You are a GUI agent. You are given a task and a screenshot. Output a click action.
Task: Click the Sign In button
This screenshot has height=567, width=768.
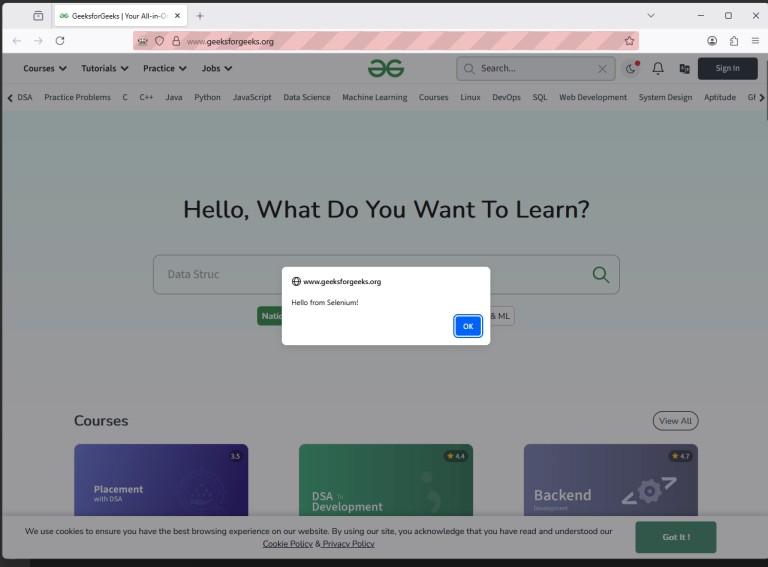click(727, 68)
